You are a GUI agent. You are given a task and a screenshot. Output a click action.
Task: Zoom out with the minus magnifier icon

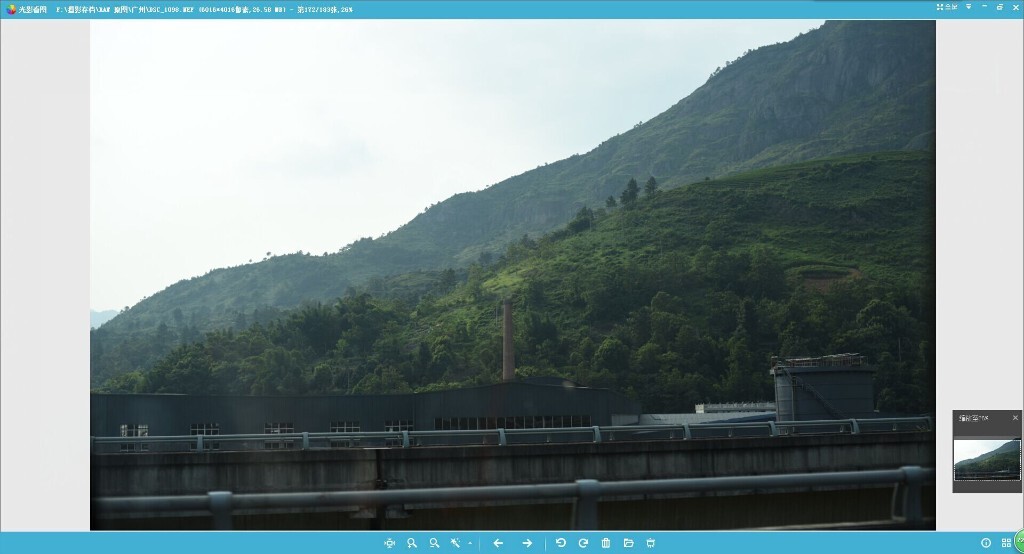pos(434,543)
